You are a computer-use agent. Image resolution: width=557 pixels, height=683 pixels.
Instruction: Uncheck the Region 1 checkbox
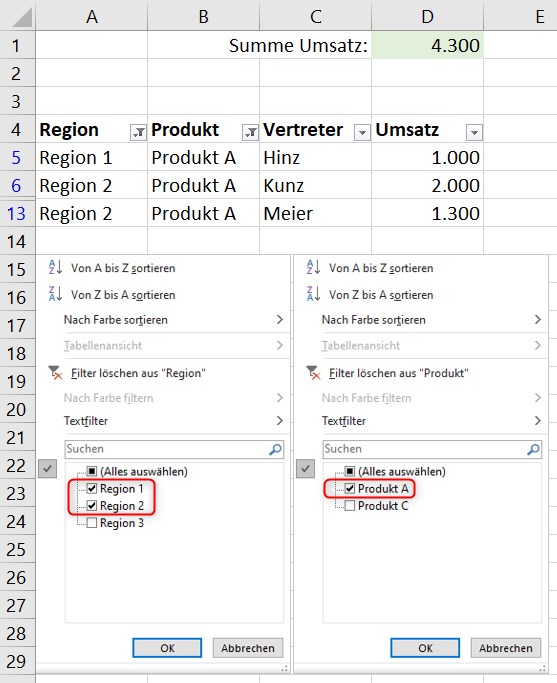coord(91,488)
